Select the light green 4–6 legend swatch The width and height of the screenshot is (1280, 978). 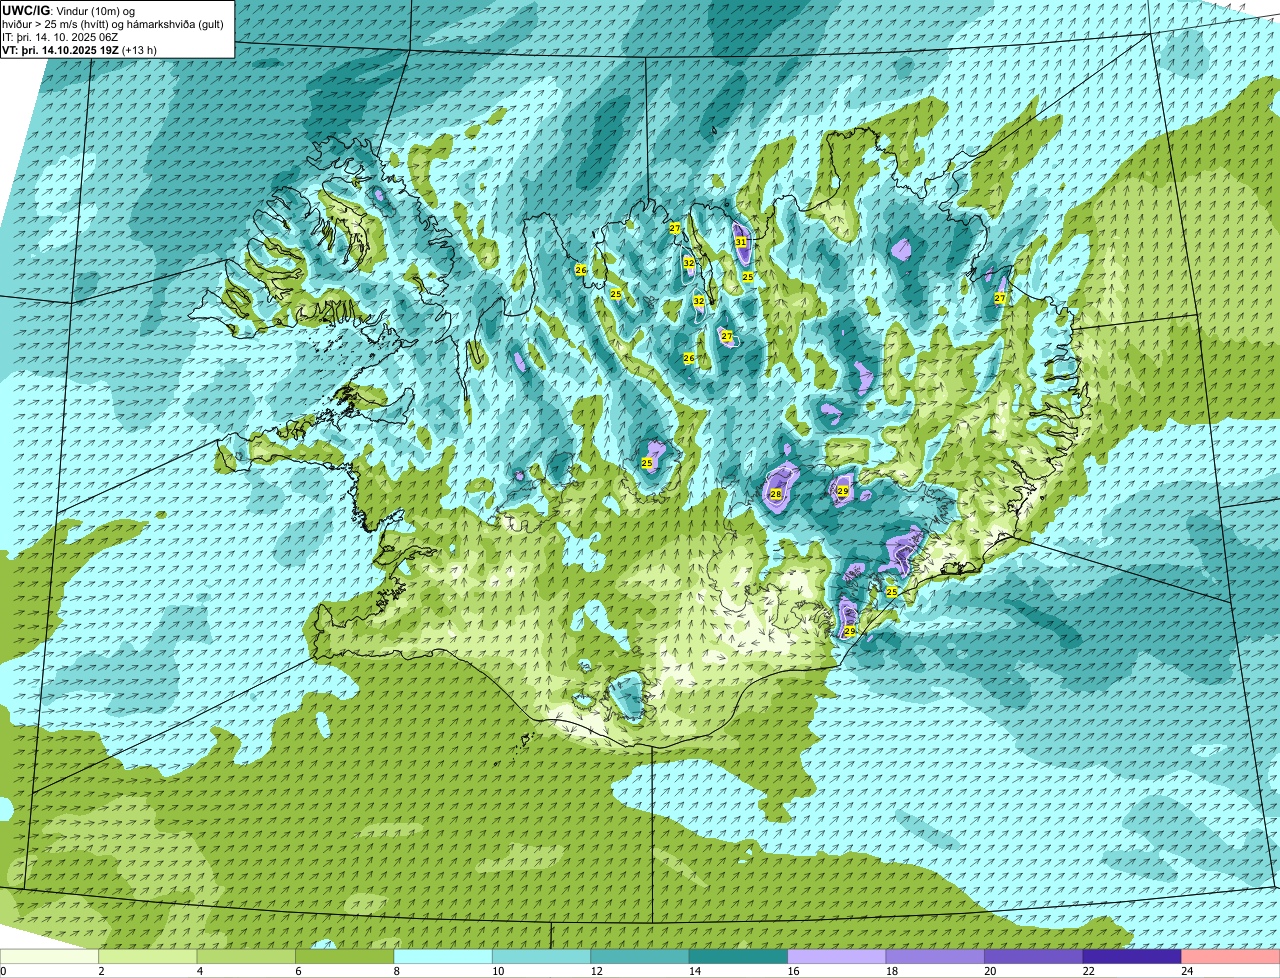point(246,956)
